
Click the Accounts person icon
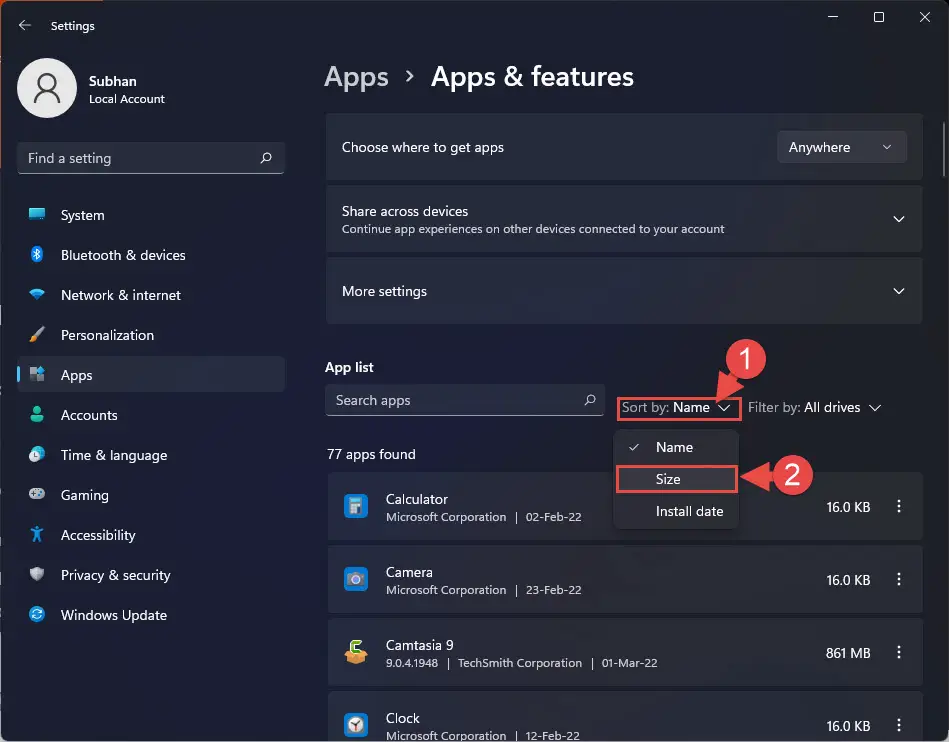[37, 415]
